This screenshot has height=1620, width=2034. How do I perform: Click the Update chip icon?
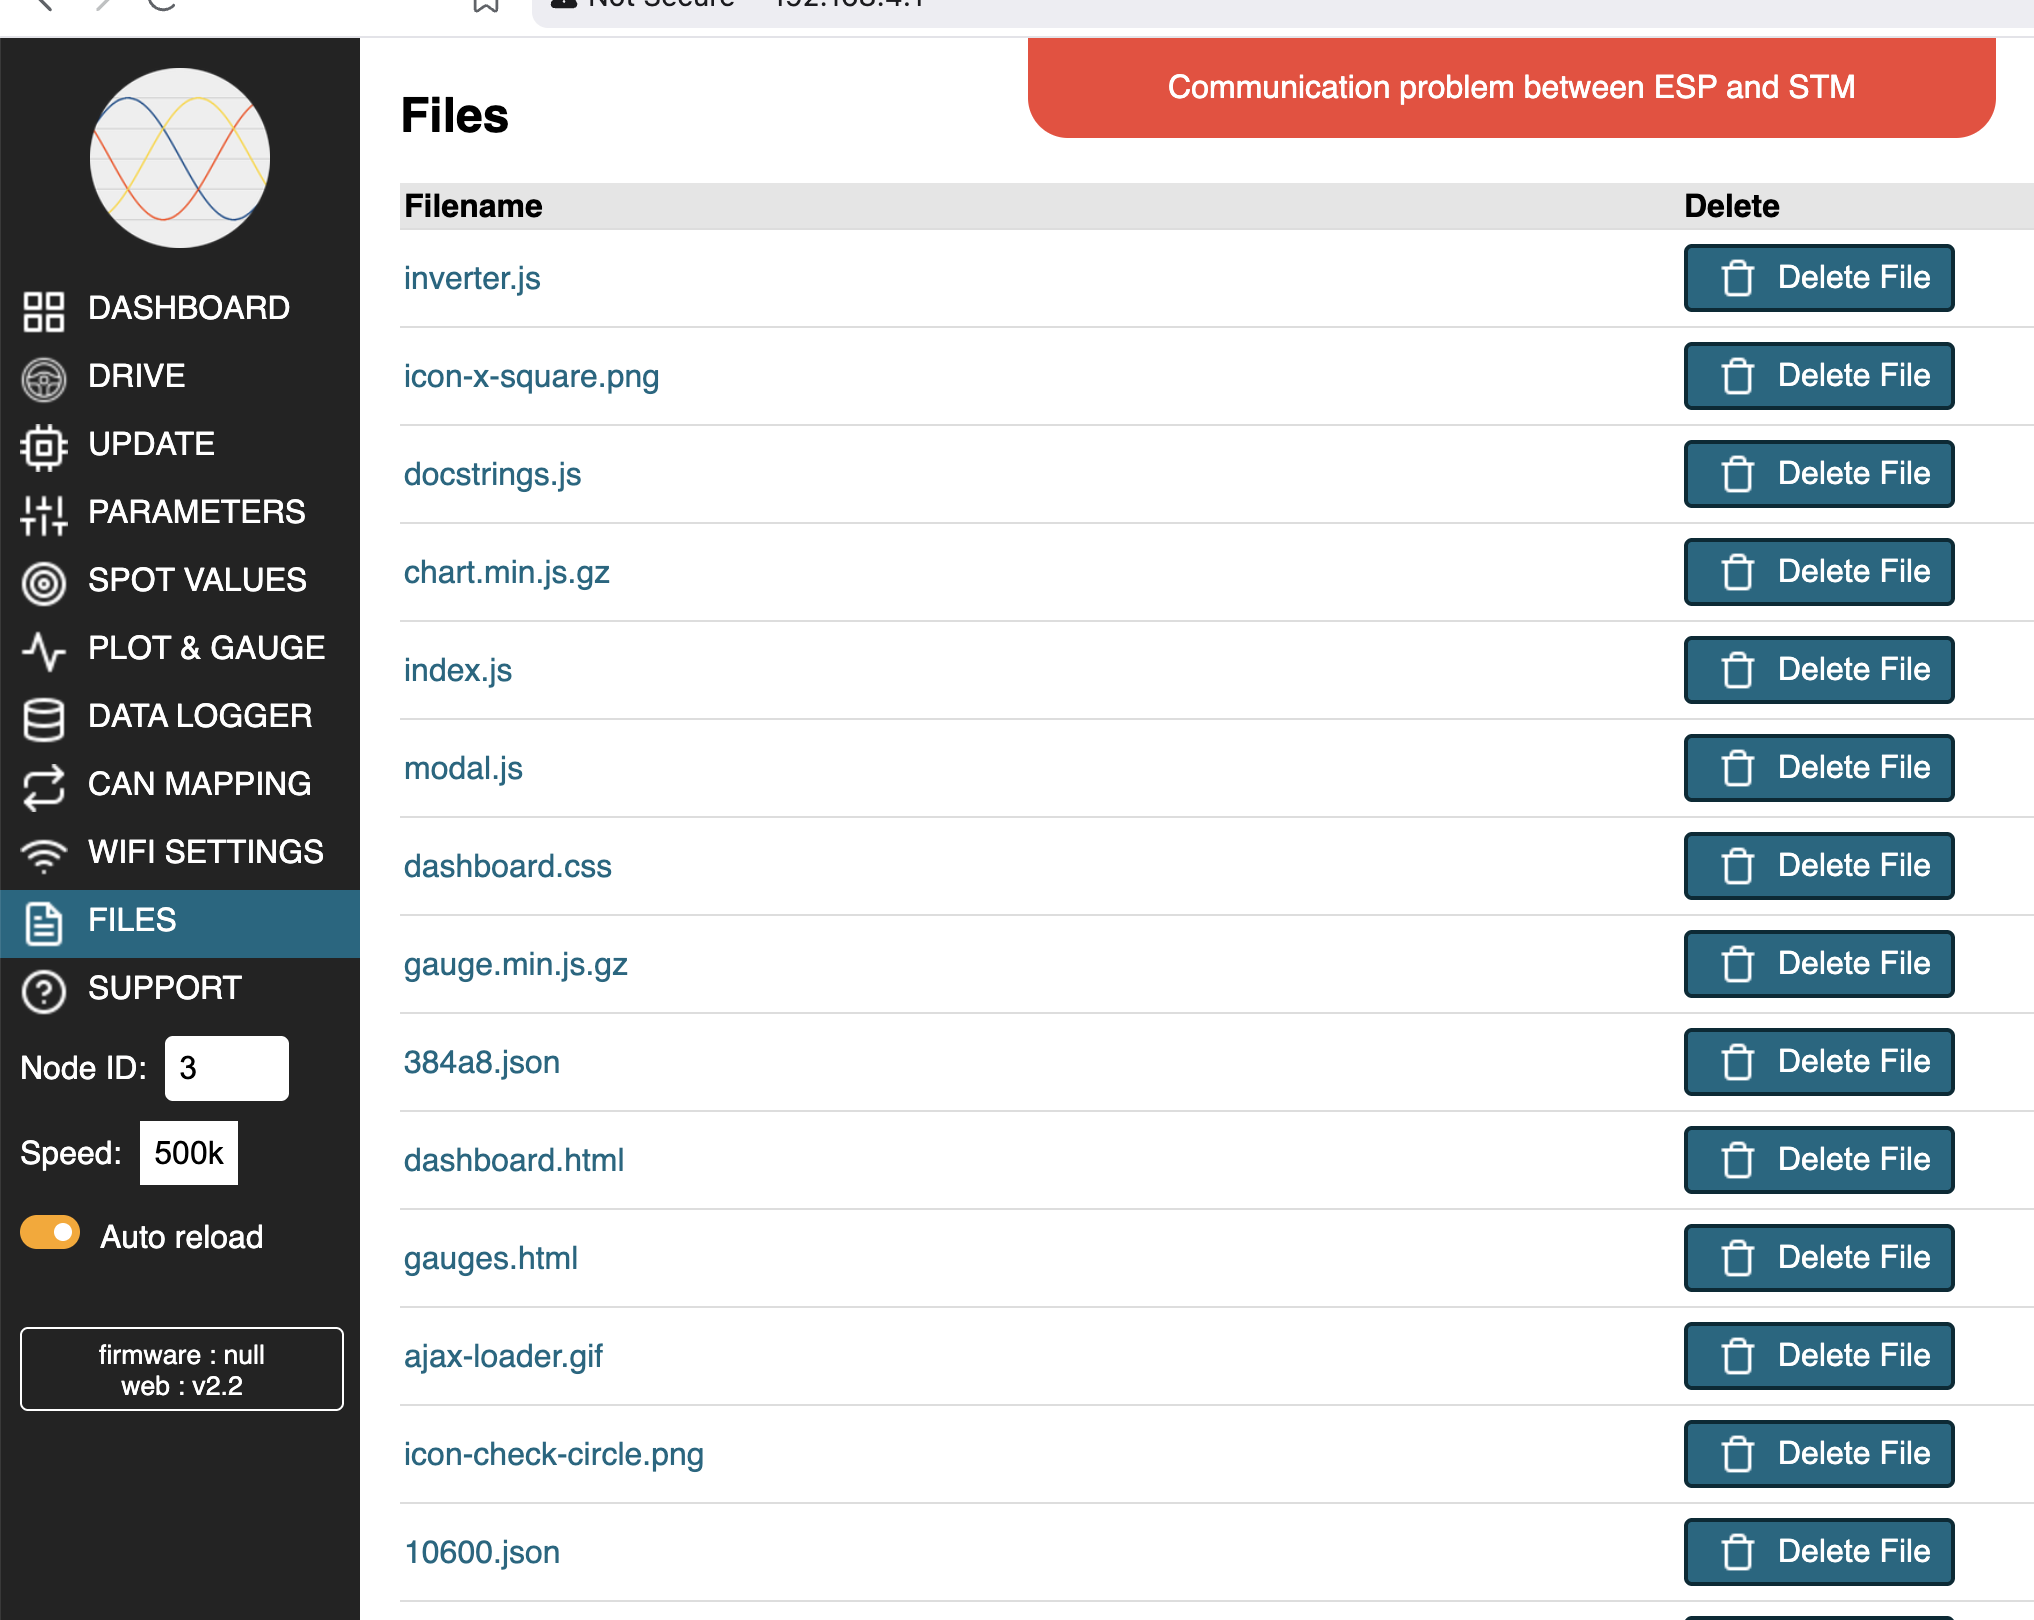point(43,447)
